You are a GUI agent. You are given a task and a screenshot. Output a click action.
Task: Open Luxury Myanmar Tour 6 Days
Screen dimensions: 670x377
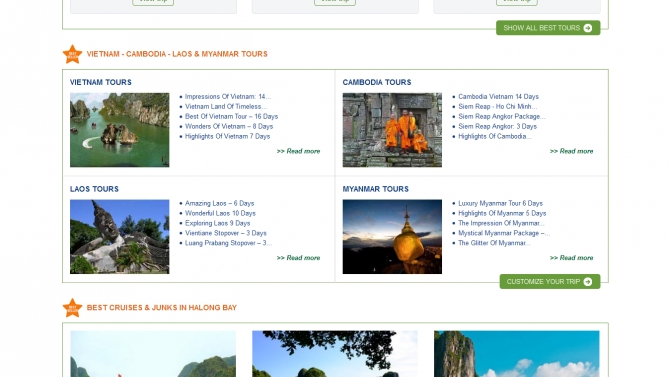tap(500, 203)
